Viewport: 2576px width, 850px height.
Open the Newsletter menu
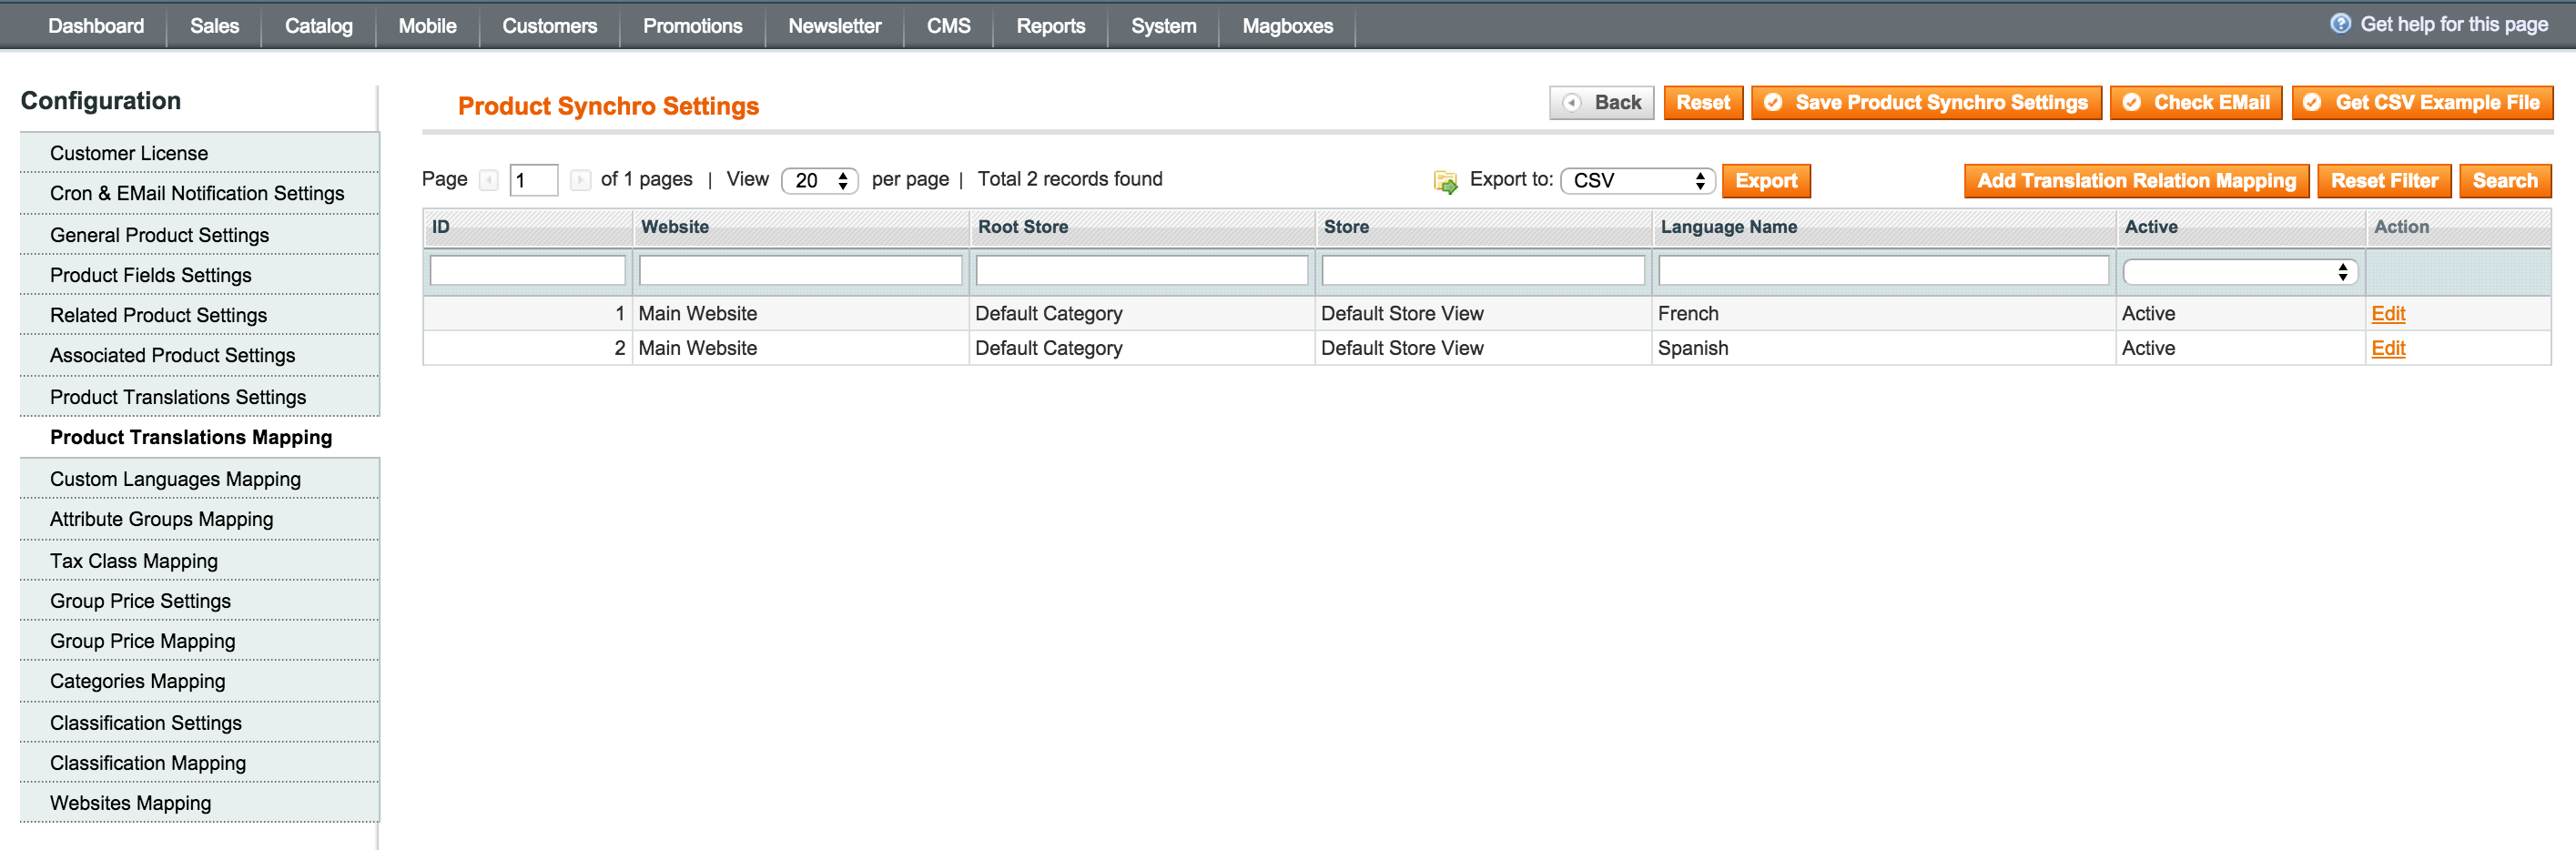[834, 26]
